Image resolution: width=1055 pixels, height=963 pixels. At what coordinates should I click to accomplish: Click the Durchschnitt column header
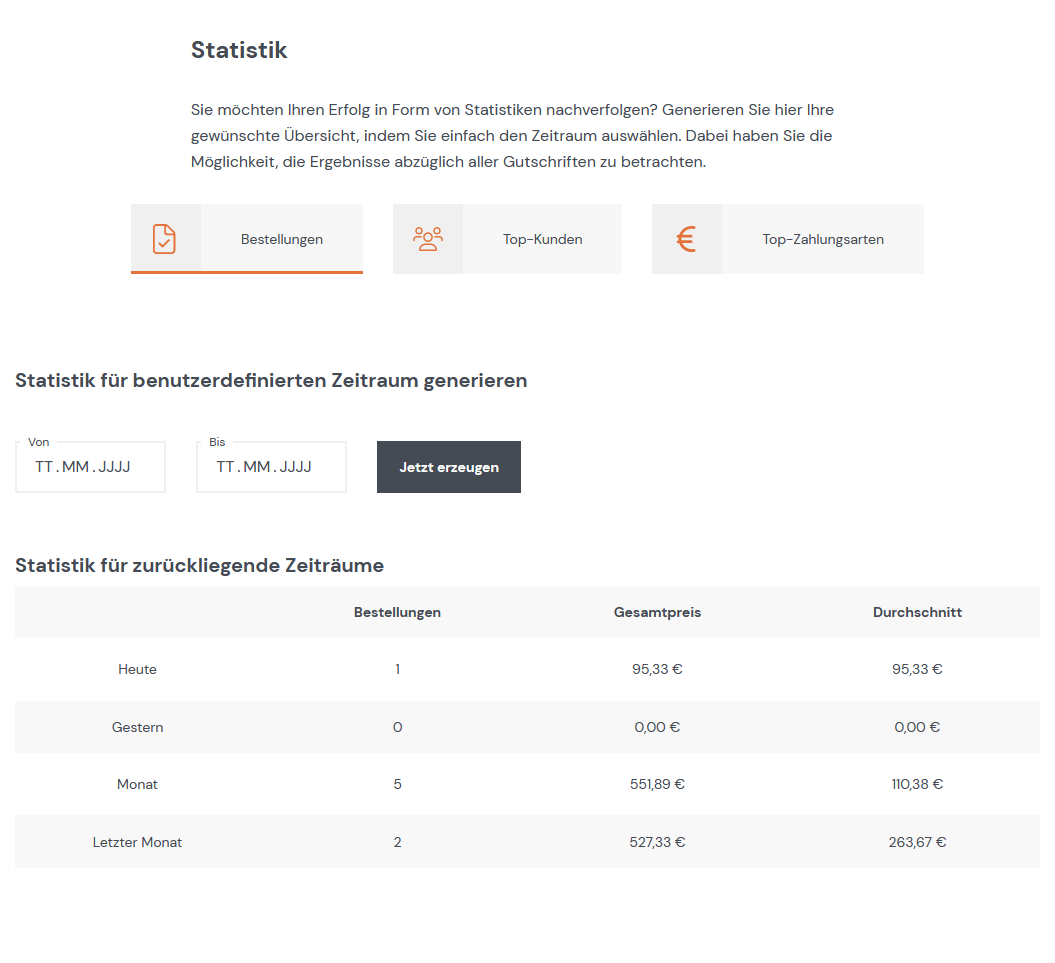tap(918, 612)
